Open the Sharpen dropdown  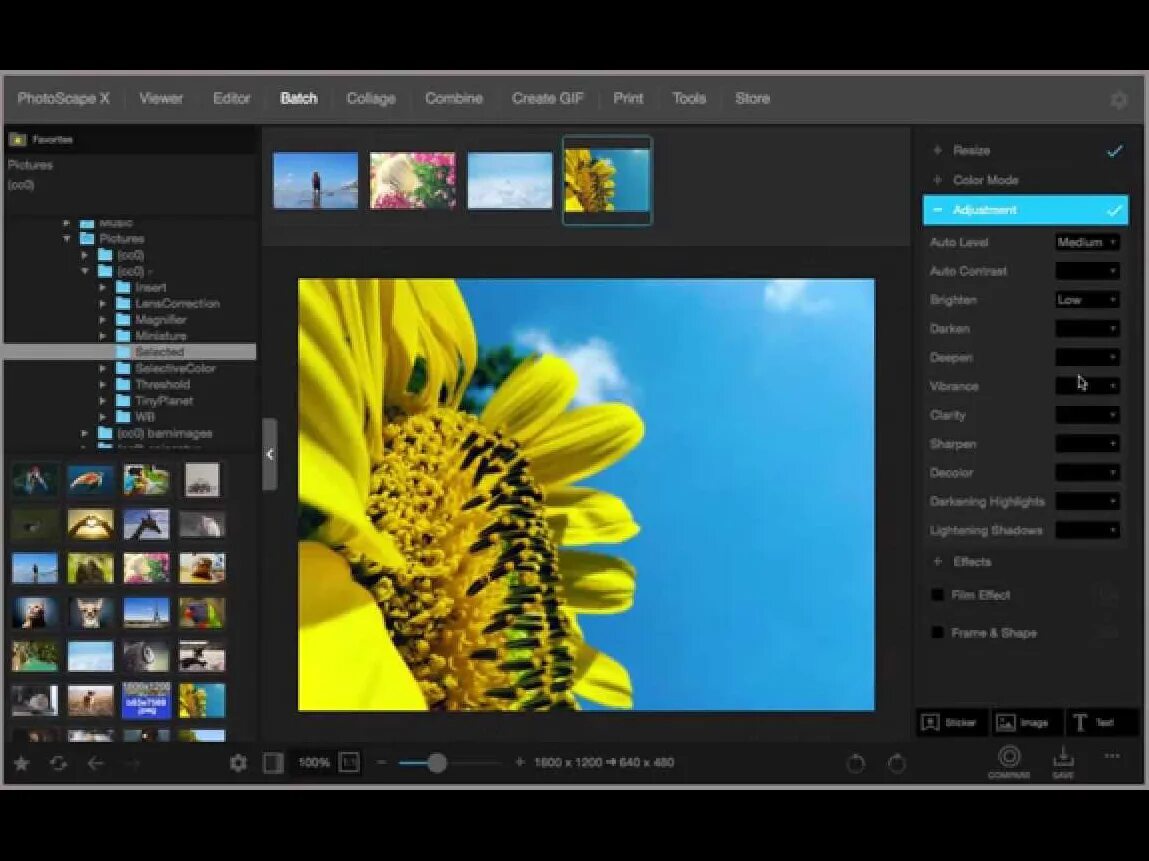coord(1087,443)
